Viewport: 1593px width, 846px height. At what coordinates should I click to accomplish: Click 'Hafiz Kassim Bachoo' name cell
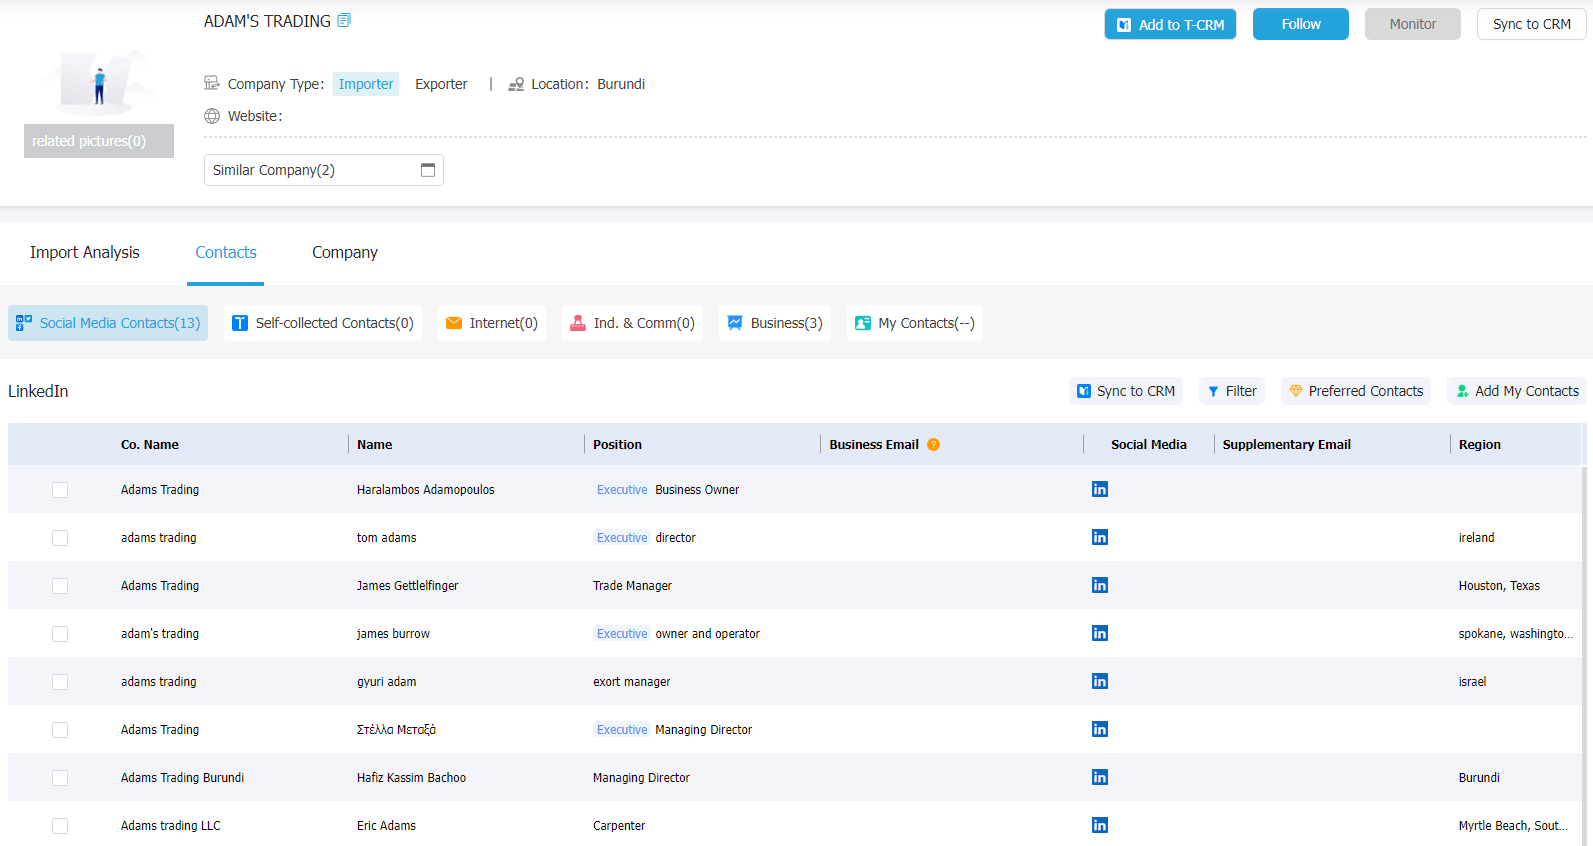pyautogui.click(x=412, y=778)
